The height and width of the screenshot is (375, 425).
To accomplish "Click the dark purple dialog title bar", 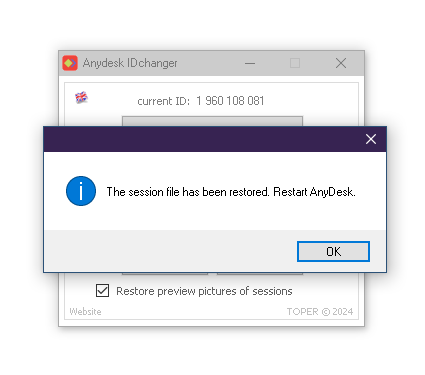I will (x=203, y=139).
